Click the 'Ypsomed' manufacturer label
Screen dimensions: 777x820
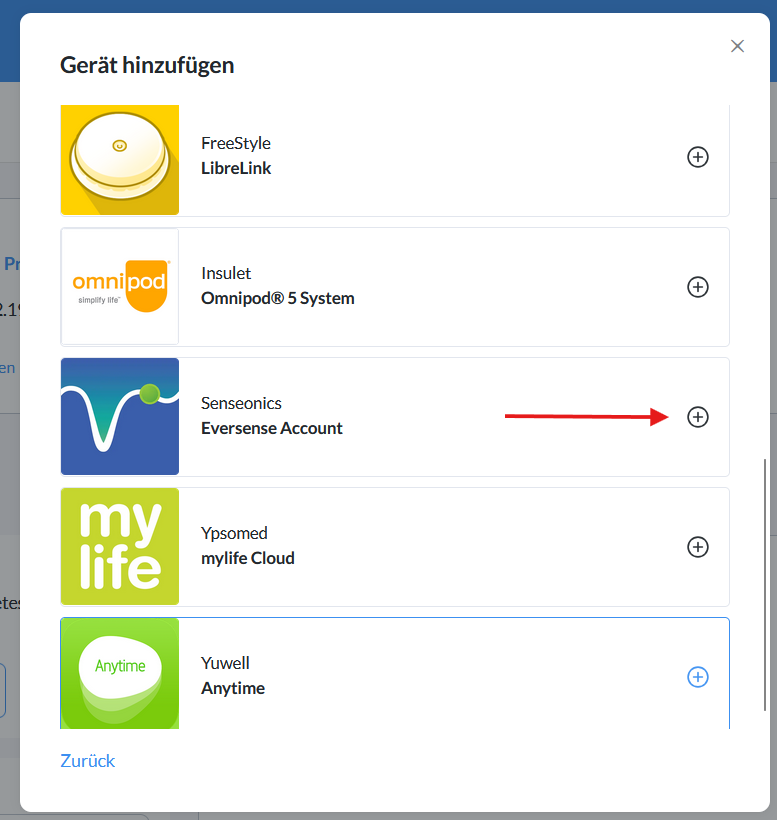[x=234, y=533]
